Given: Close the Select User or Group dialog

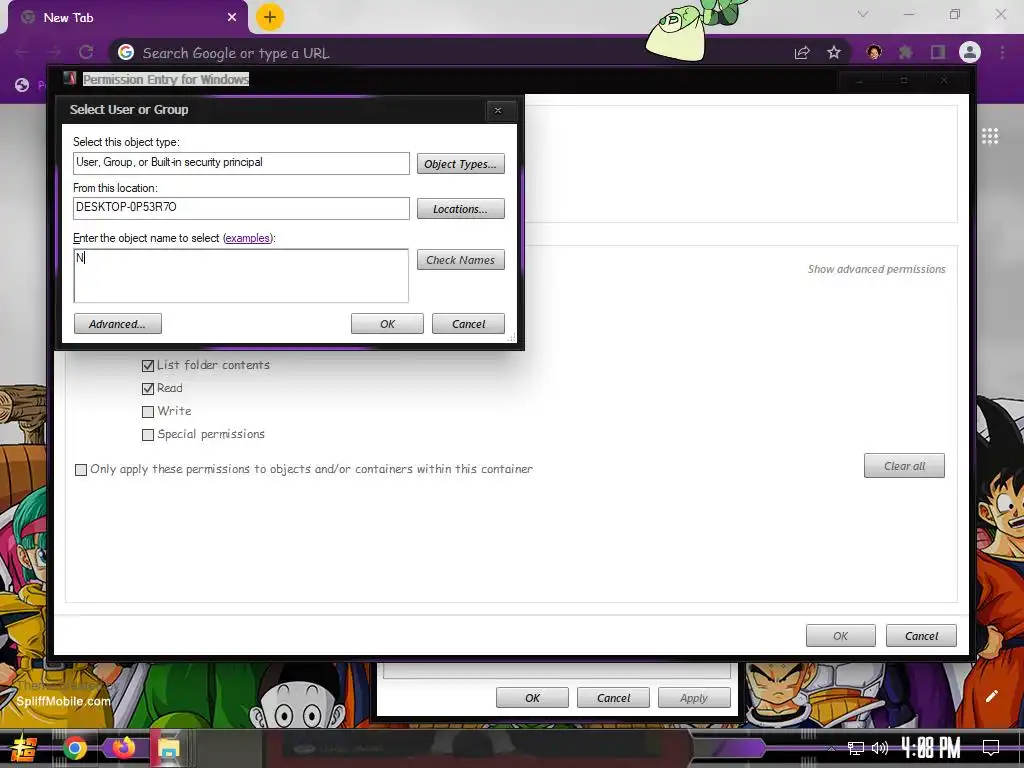Looking at the screenshot, I should coord(498,110).
